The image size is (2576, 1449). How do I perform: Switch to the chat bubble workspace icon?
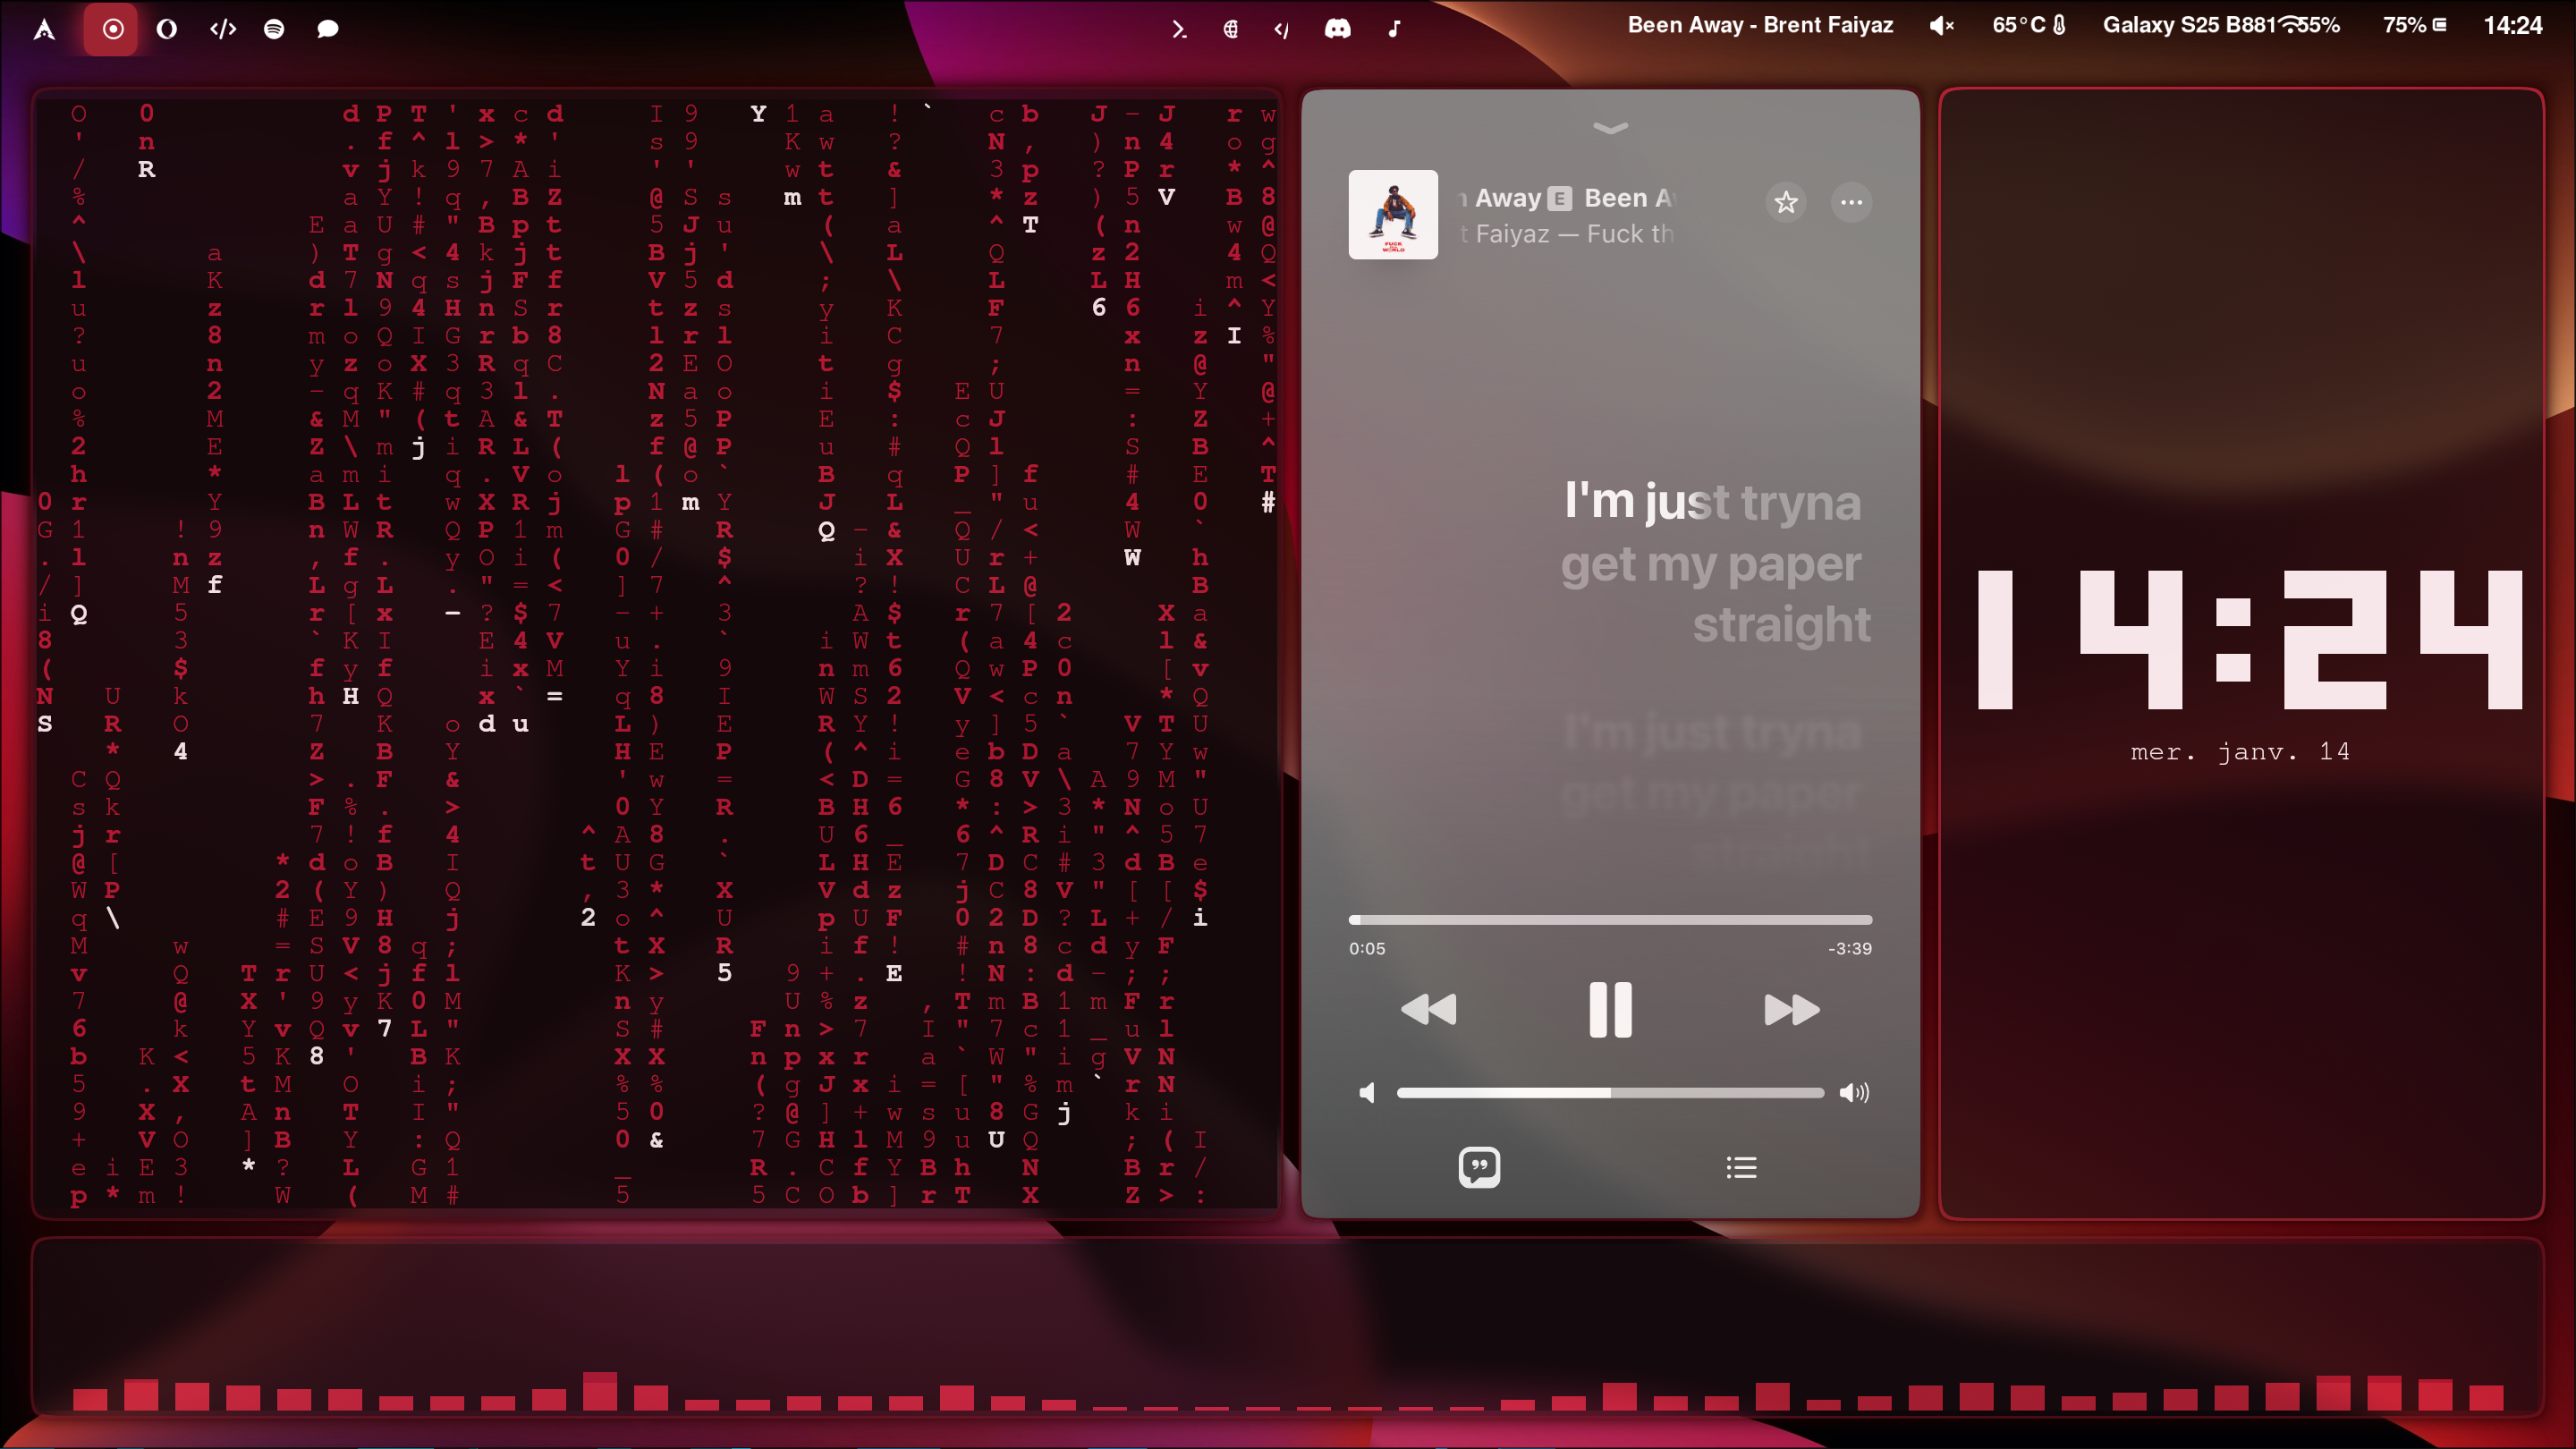point(327,29)
